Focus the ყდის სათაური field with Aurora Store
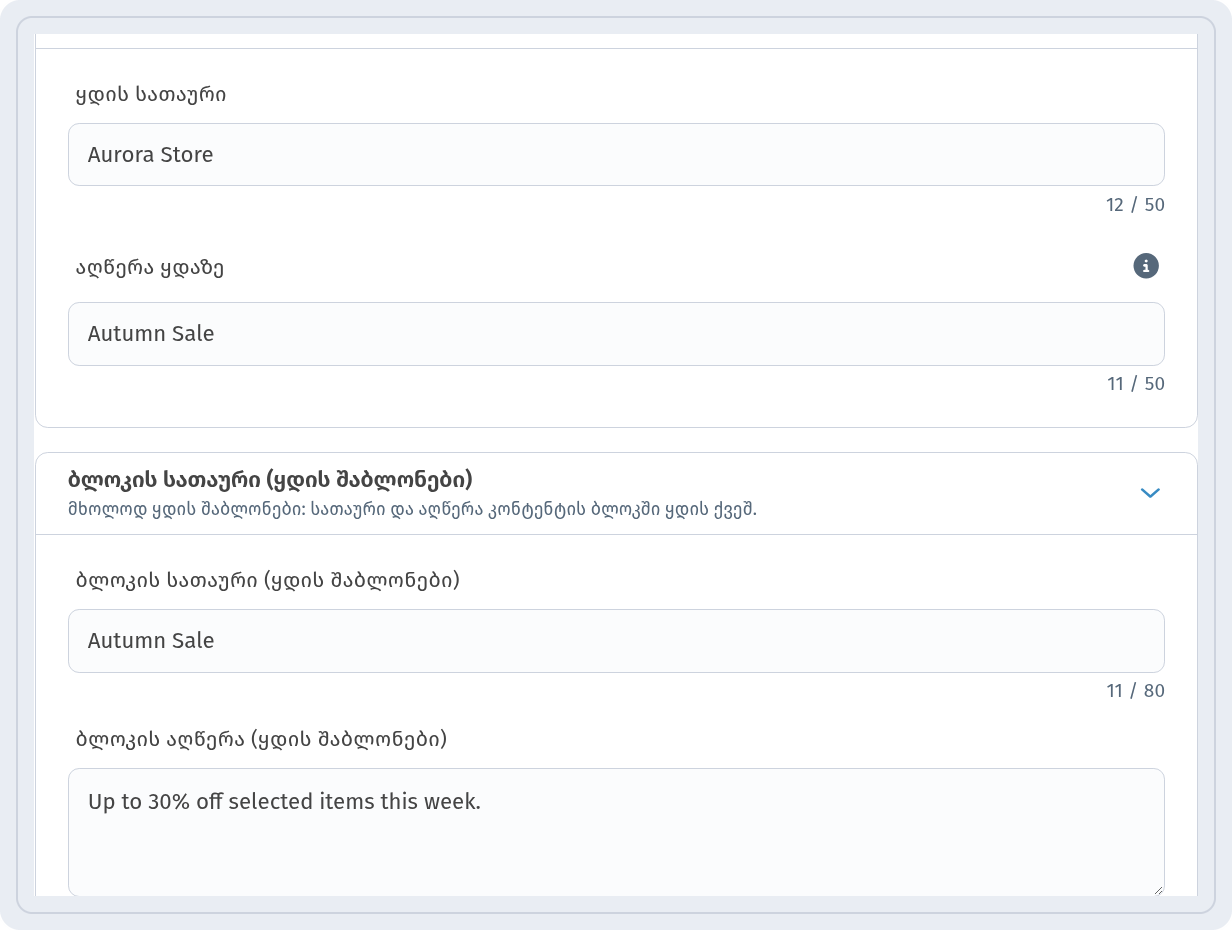 click(616, 155)
